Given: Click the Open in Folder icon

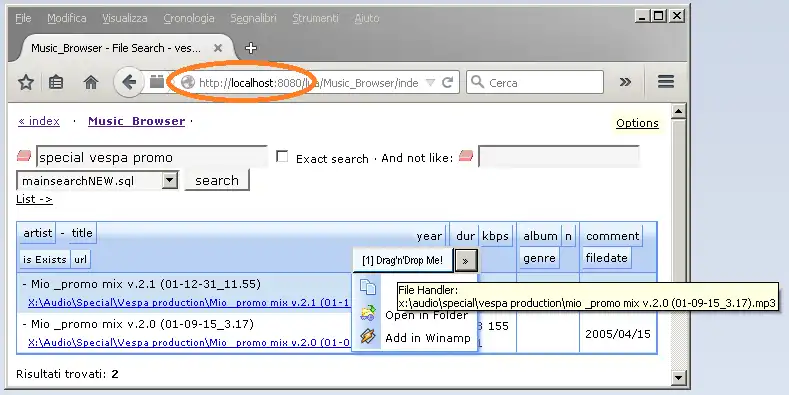Looking at the screenshot, I should pos(368,313).
